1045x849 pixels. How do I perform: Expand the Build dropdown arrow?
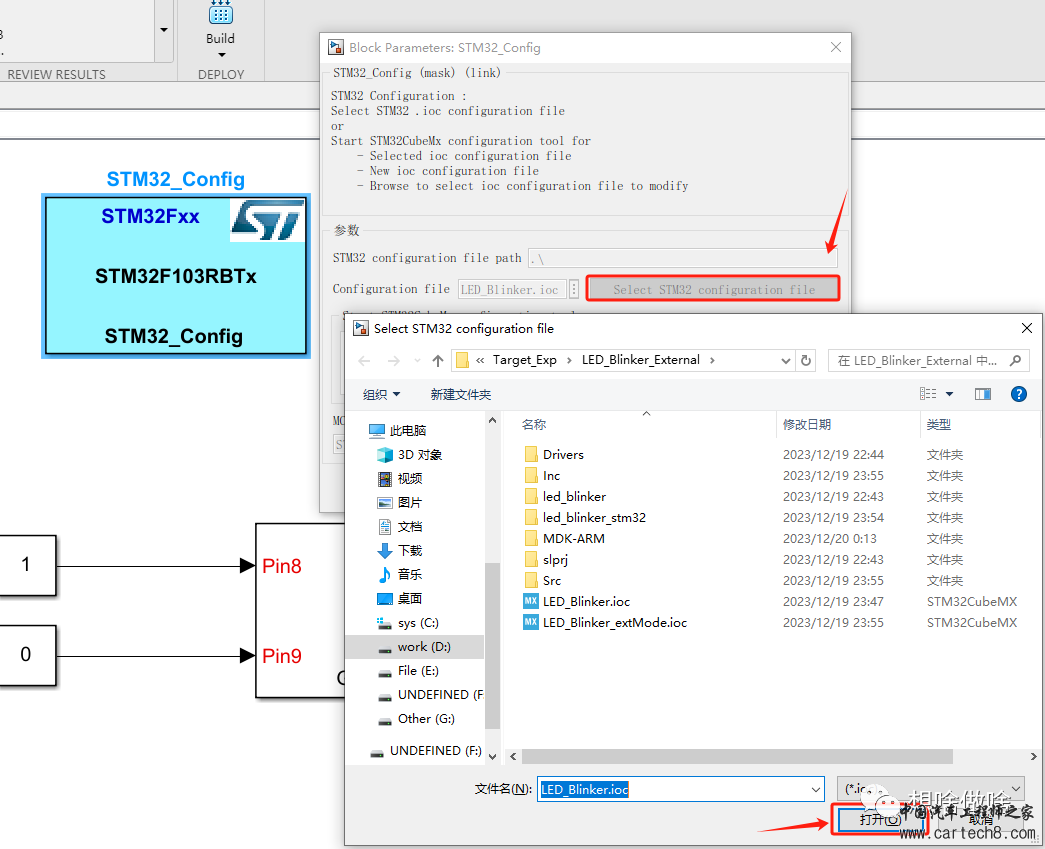coord(222,55)
